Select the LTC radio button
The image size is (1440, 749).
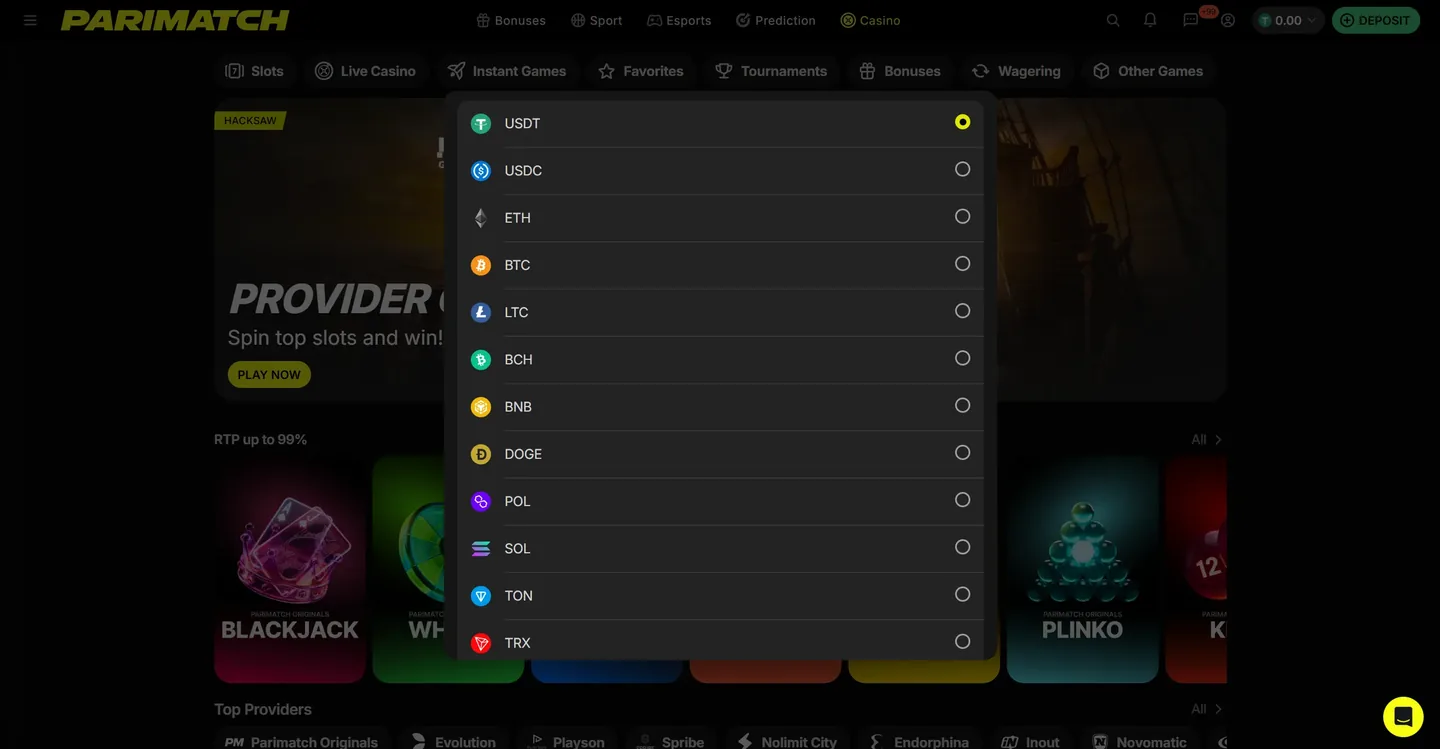click(x=963, y=311)
